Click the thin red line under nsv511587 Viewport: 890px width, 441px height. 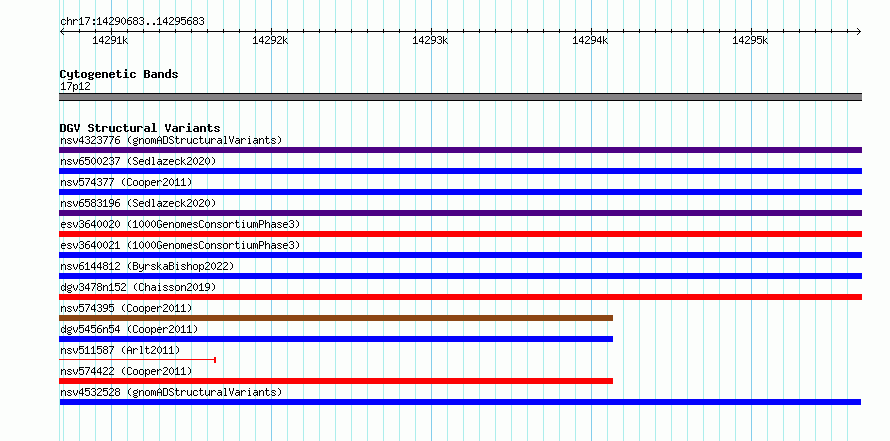click(137, 360)
